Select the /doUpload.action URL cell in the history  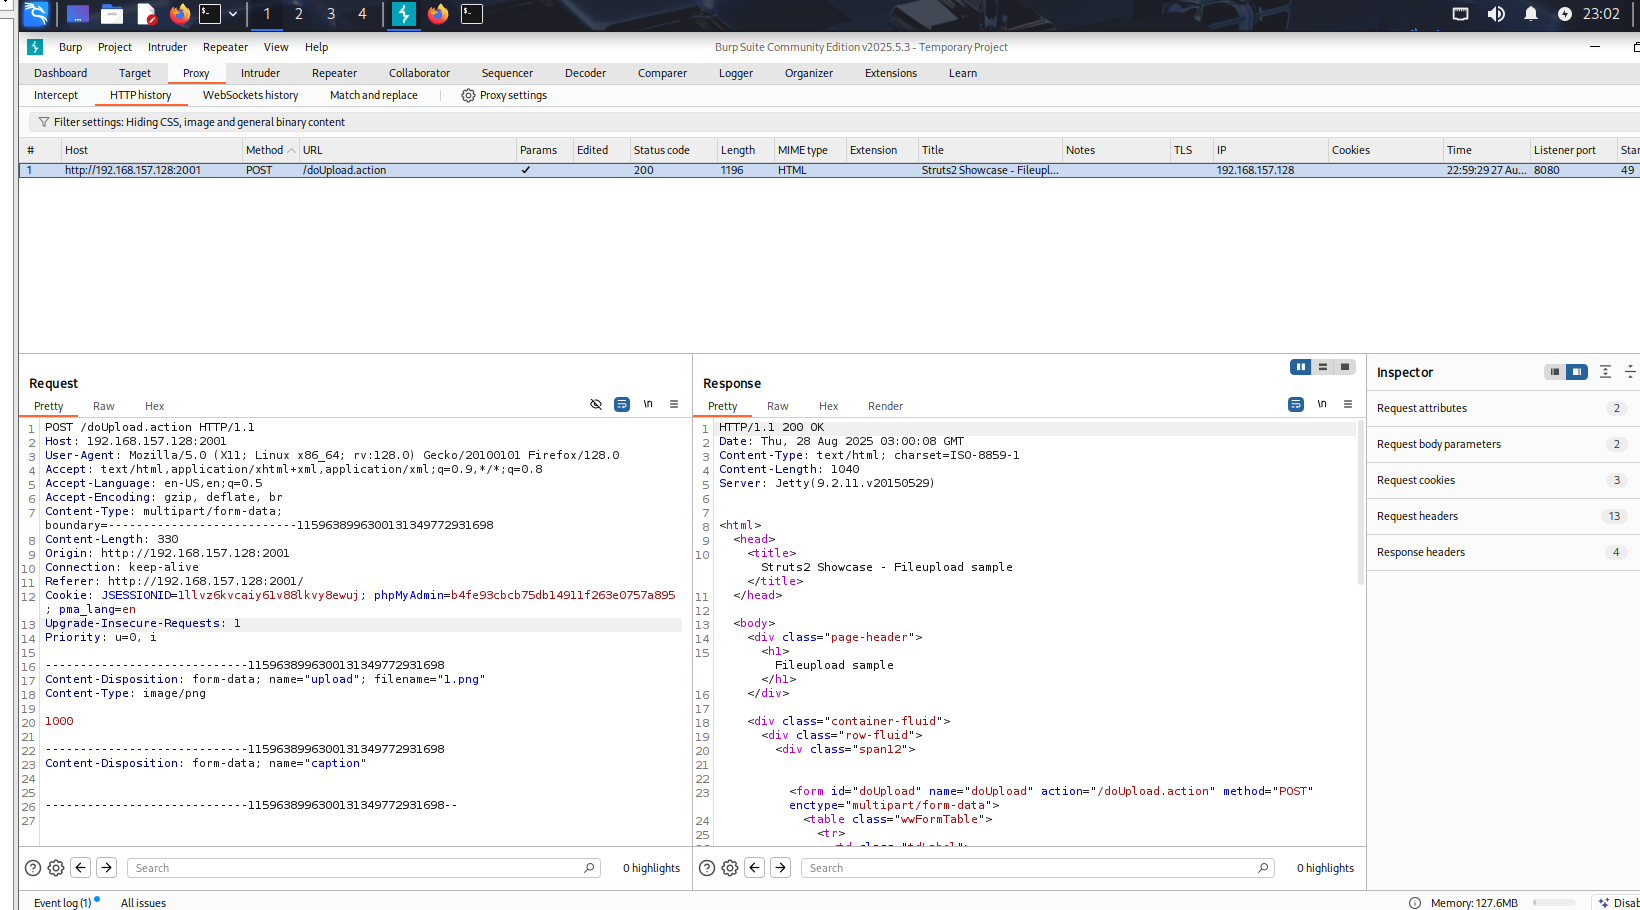[407, 170]
